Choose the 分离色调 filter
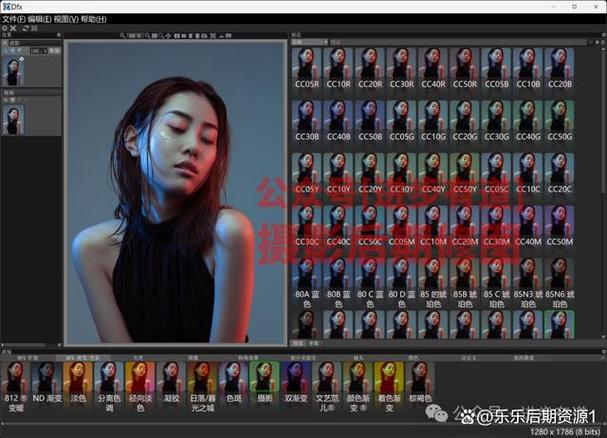The height and width of the screenshot is (438, 607). tap(109, 386)
